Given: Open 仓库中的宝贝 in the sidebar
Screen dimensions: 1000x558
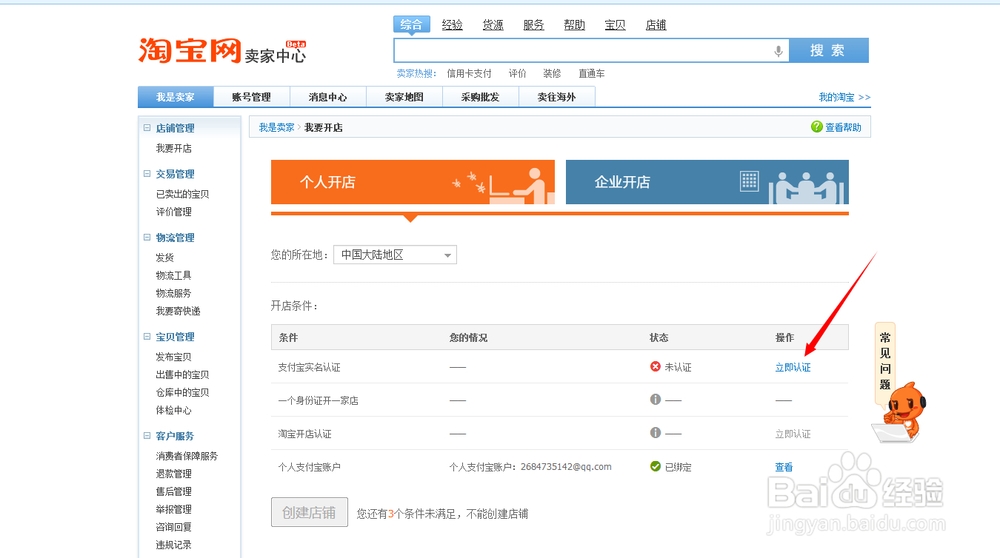Looking at the screenshot, I should [x=182, y=392].
